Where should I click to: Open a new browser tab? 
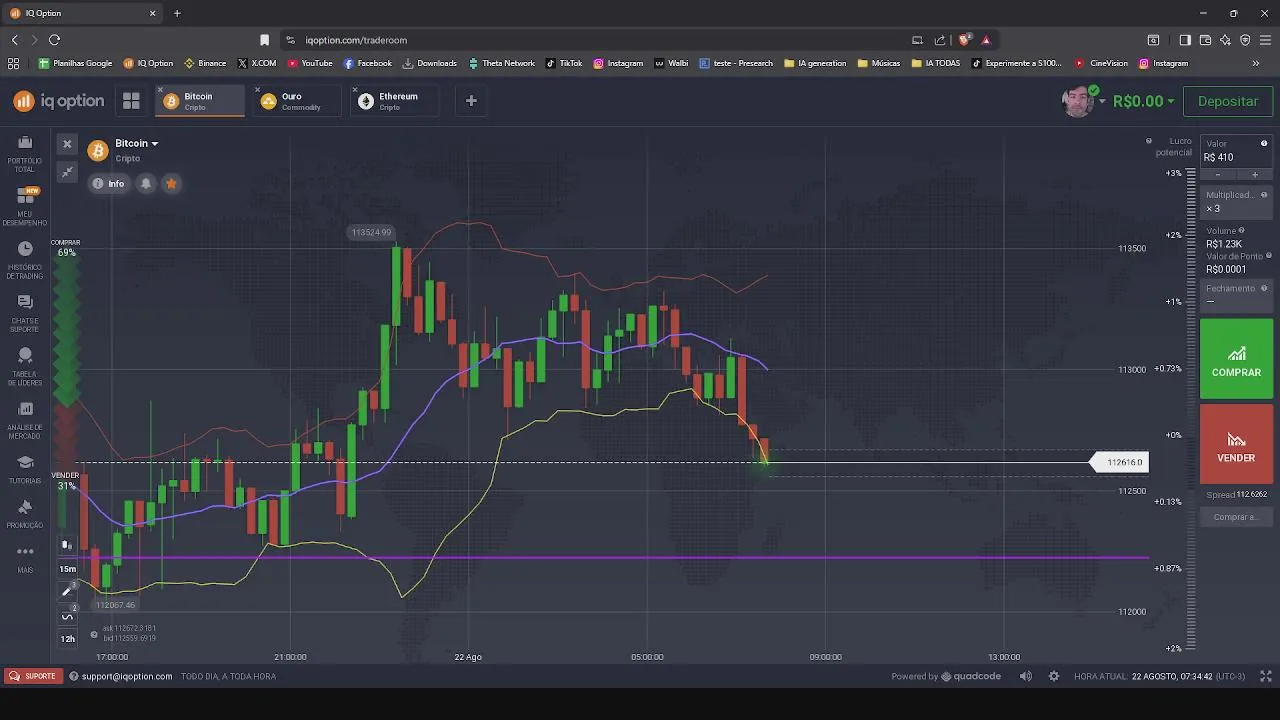pos(177,13)
